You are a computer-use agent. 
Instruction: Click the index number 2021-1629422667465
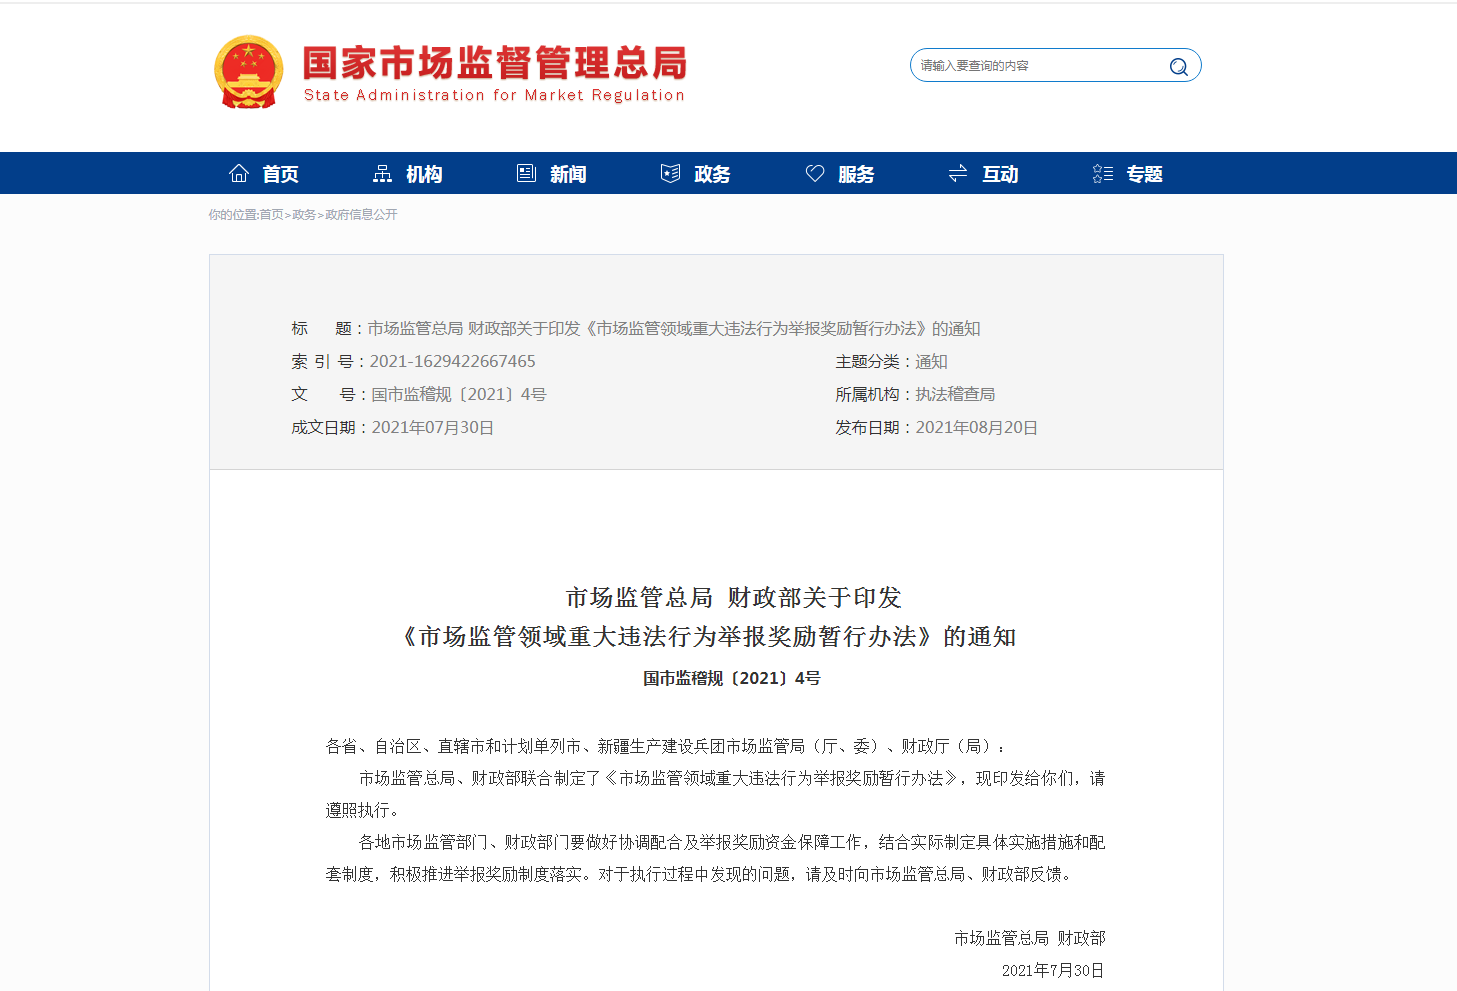(452, 361)
